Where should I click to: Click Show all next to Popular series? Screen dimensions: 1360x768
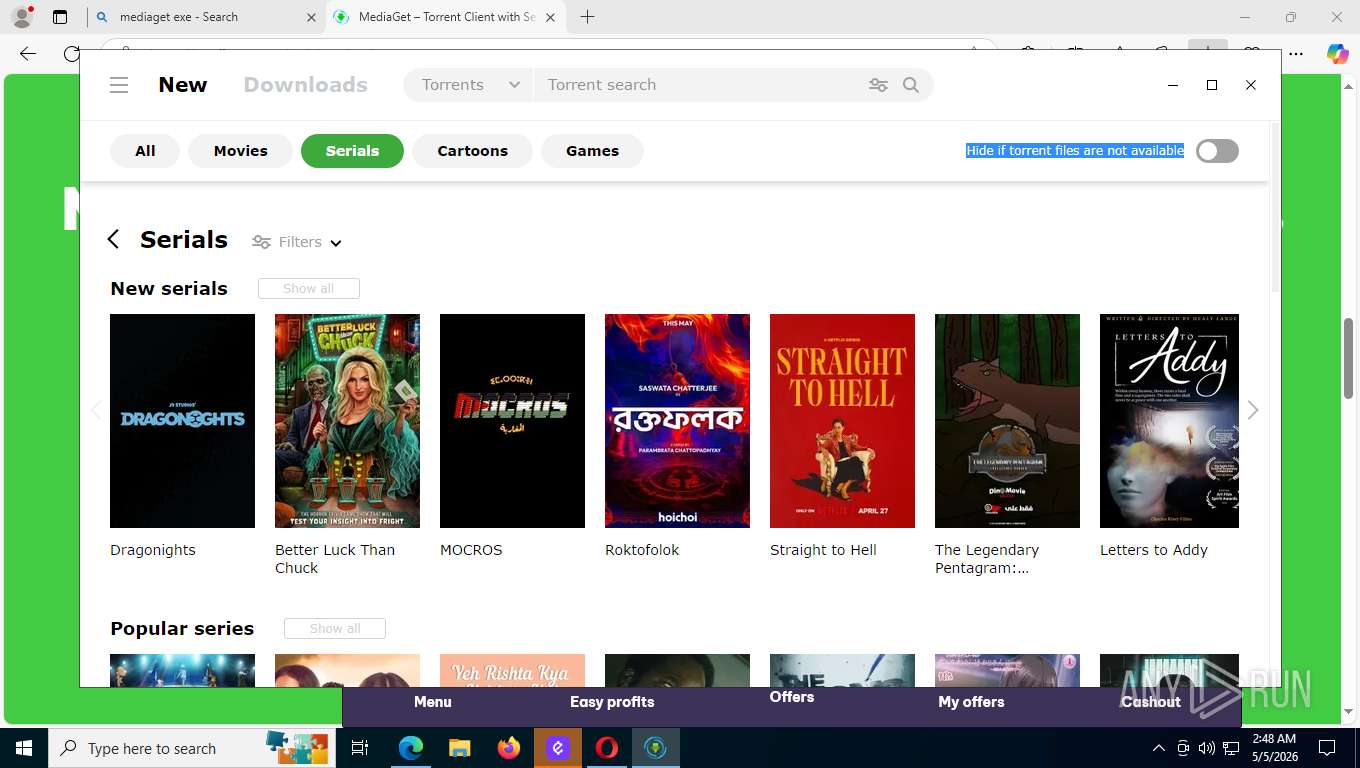coord(334,628)
